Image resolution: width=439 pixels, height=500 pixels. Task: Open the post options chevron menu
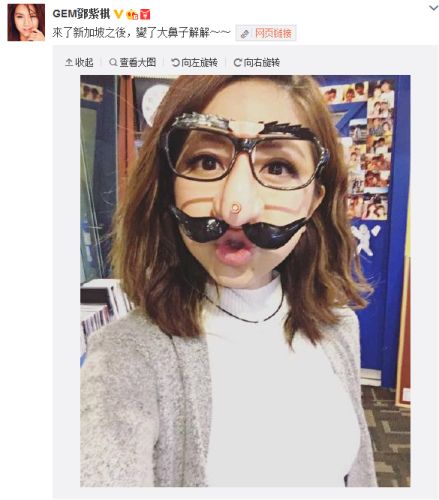433,8
